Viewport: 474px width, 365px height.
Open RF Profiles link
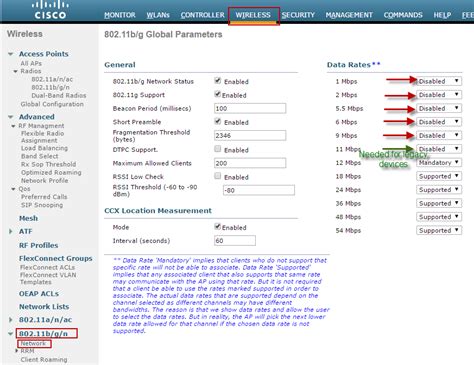[x=39, y=245]
